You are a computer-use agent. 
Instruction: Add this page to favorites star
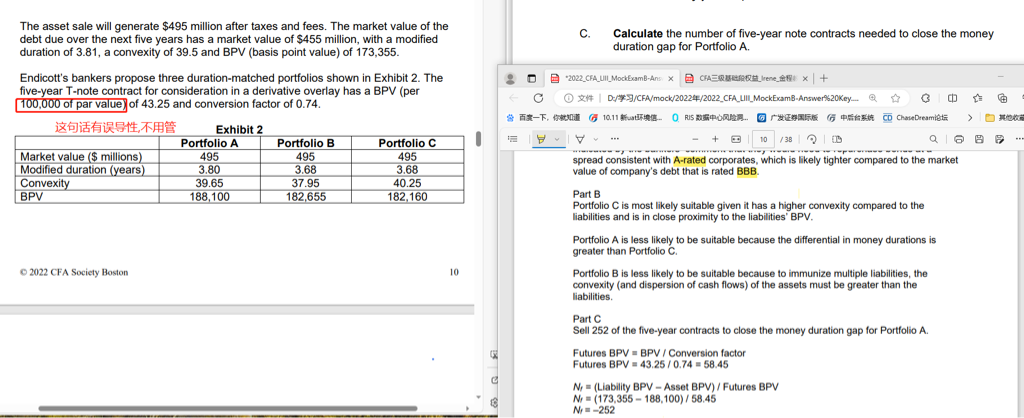[x=895, y=98]
